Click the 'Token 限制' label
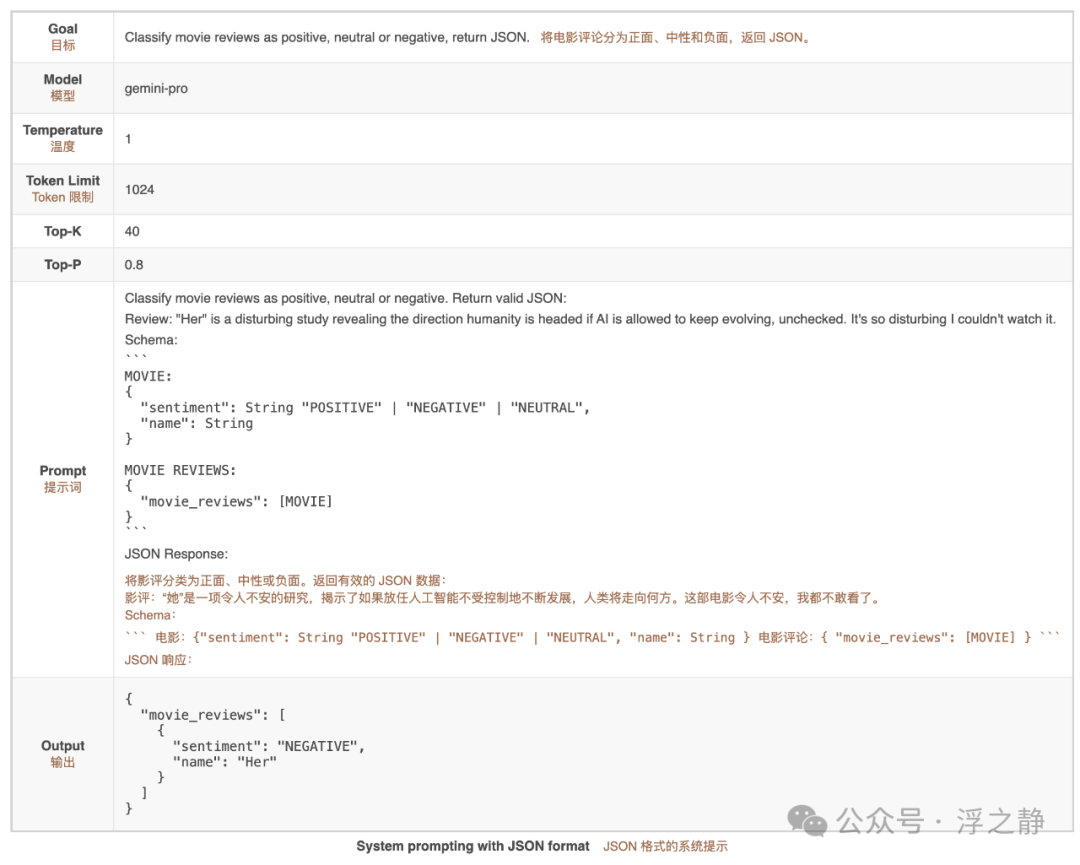The image size is (1080, 865). pos(63,197)
